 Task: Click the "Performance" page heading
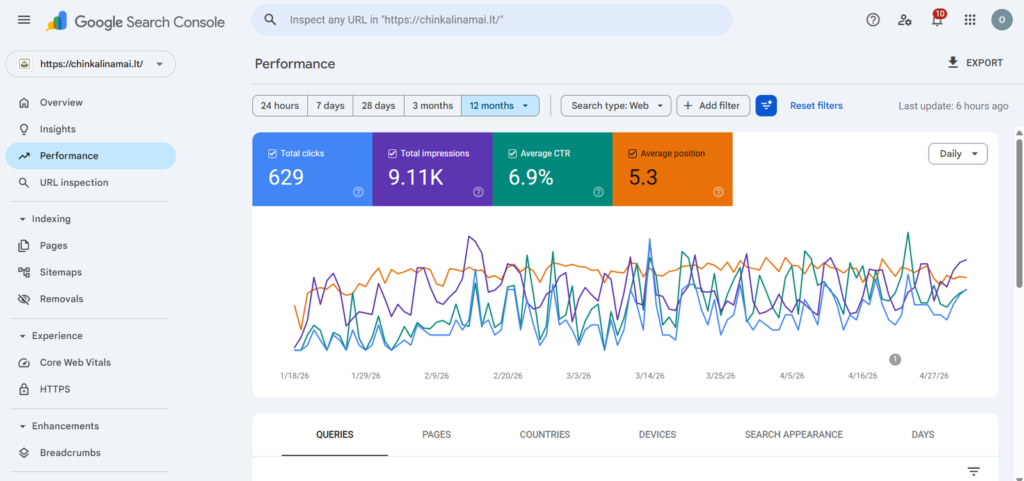click(x=295, y=64)
